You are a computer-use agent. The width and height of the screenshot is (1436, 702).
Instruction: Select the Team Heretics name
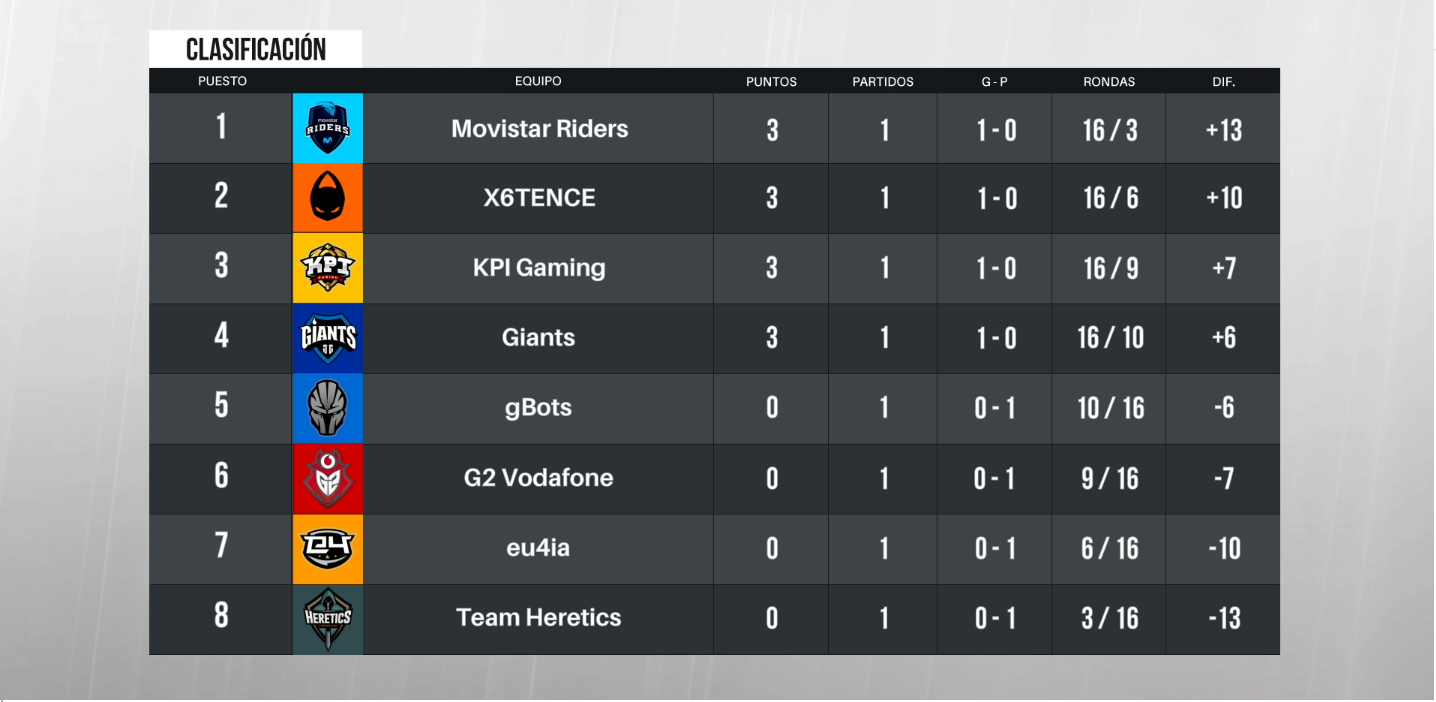[x=539, y=617]
